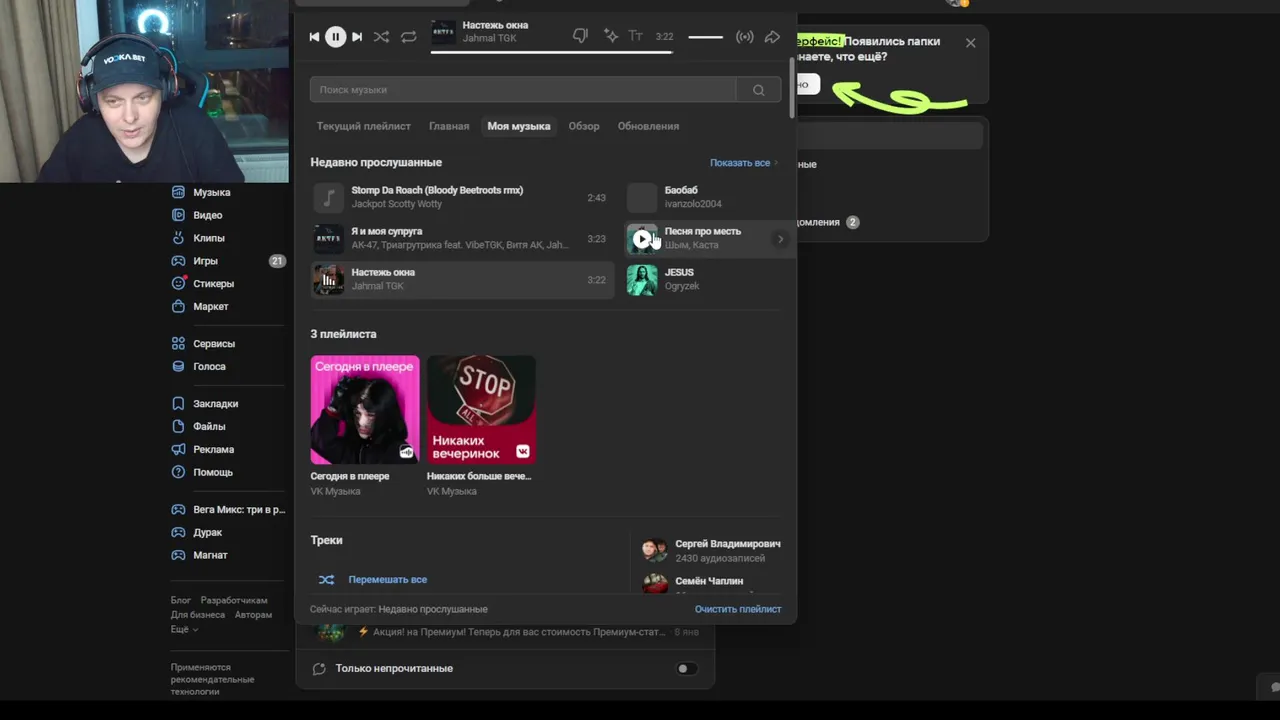
Task: Click the Игры counter badge 21
Action: click(277, 261)
